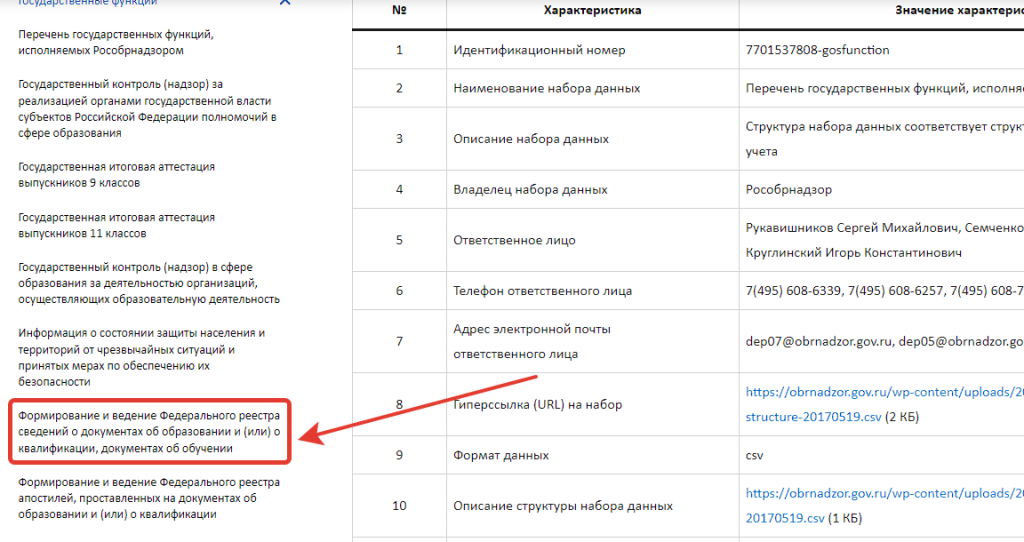
Task: Open Формирование и ведение Федерального реестра апостилей
Action: point(149,498)
